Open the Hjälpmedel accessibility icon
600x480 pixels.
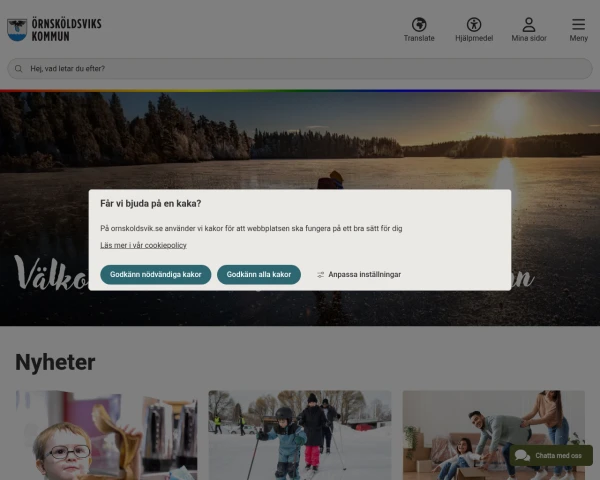474,25
